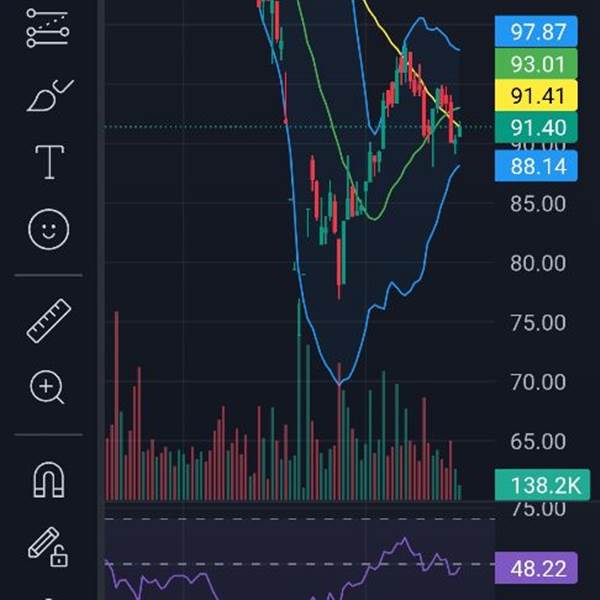Image resolution: width=600 pixels, height=600 pixels.
Task: Click the 70.00 price scale label
Action: 538,382
